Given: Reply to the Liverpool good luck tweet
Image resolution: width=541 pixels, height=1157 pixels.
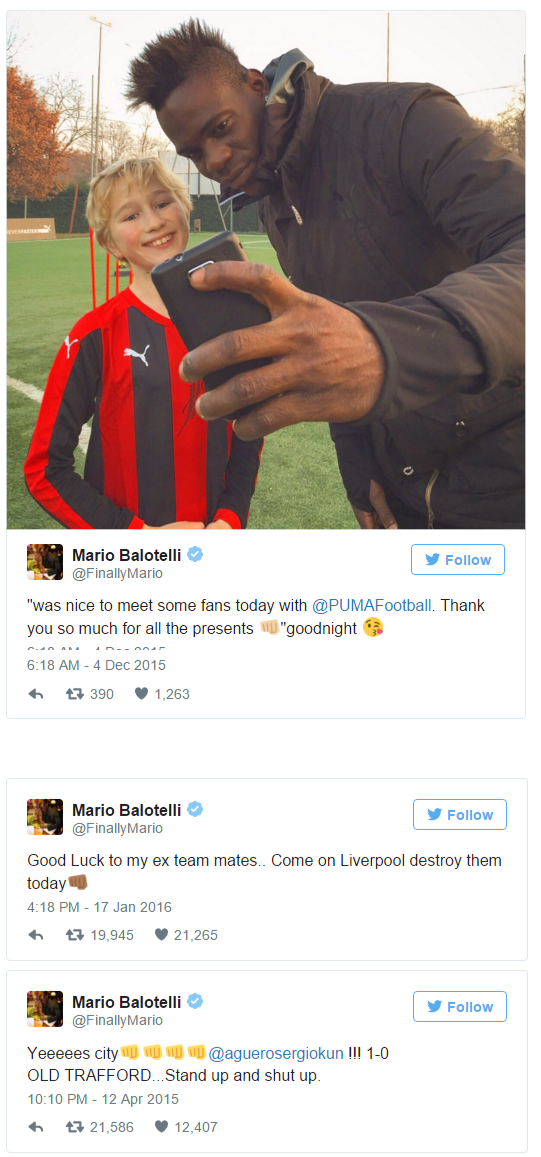Looking at the screenshot, I should pos(35,935).
